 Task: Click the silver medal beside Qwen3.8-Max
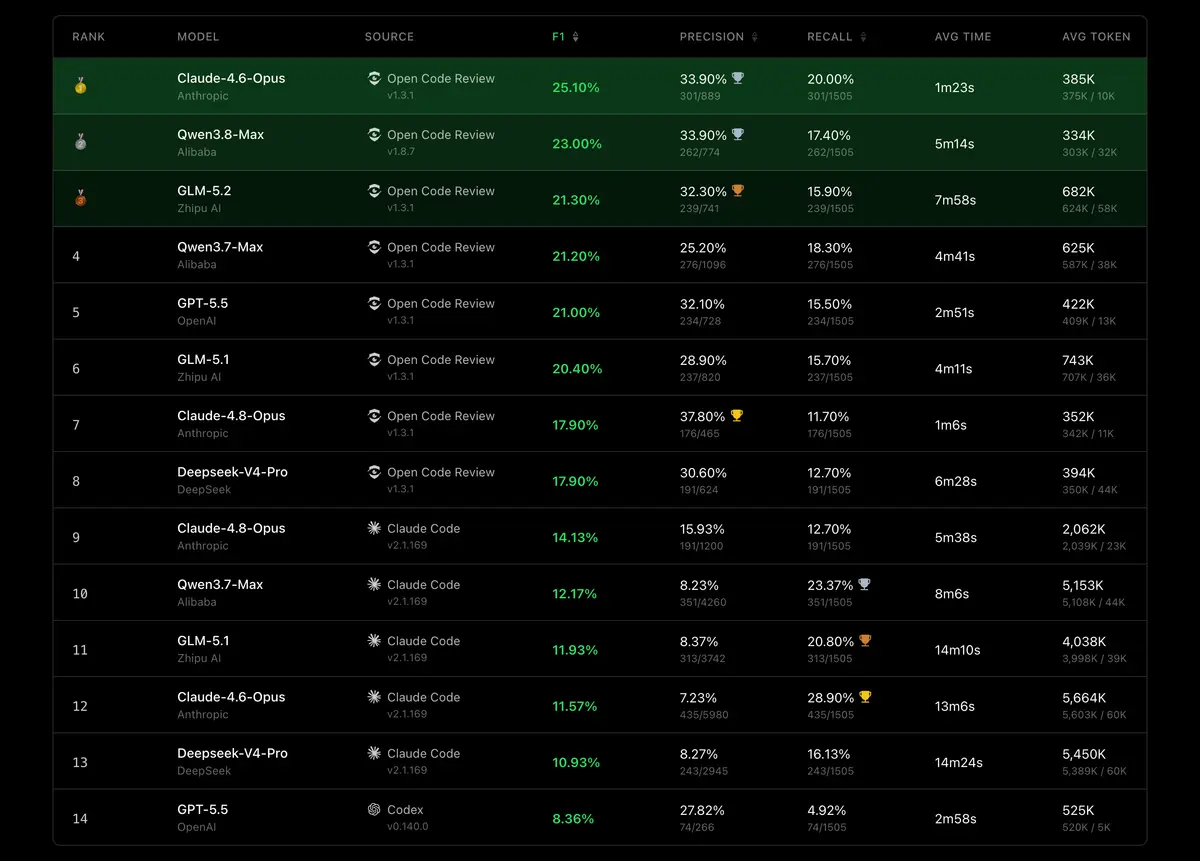click(80, 143)
